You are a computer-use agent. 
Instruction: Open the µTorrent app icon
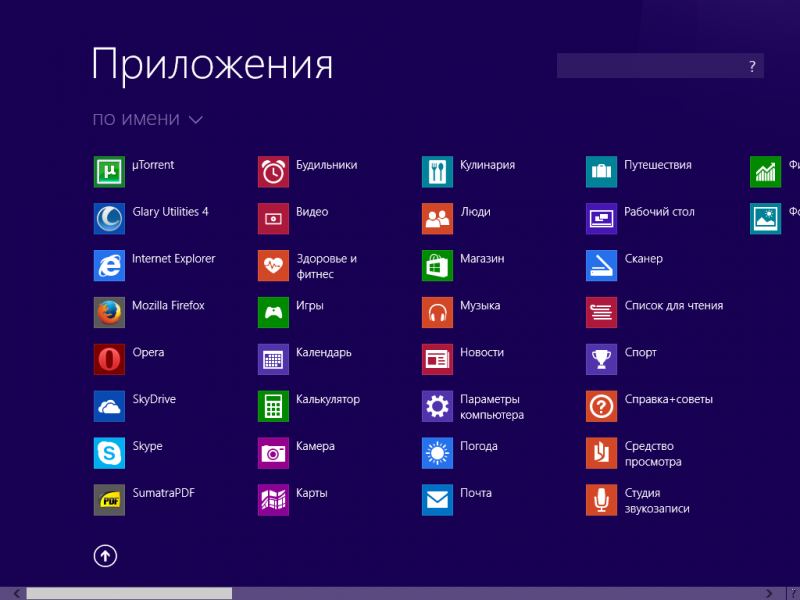click(109, 172)
